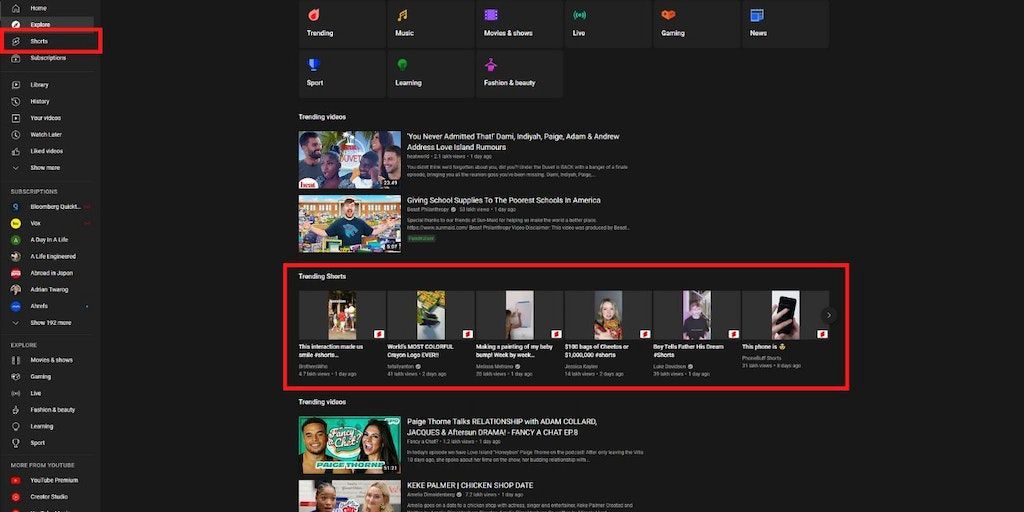This screenshot has height=512, width=1024.
Task: Open the Subscriptions icon in sidebar
Action: click(x=16, y=58)
